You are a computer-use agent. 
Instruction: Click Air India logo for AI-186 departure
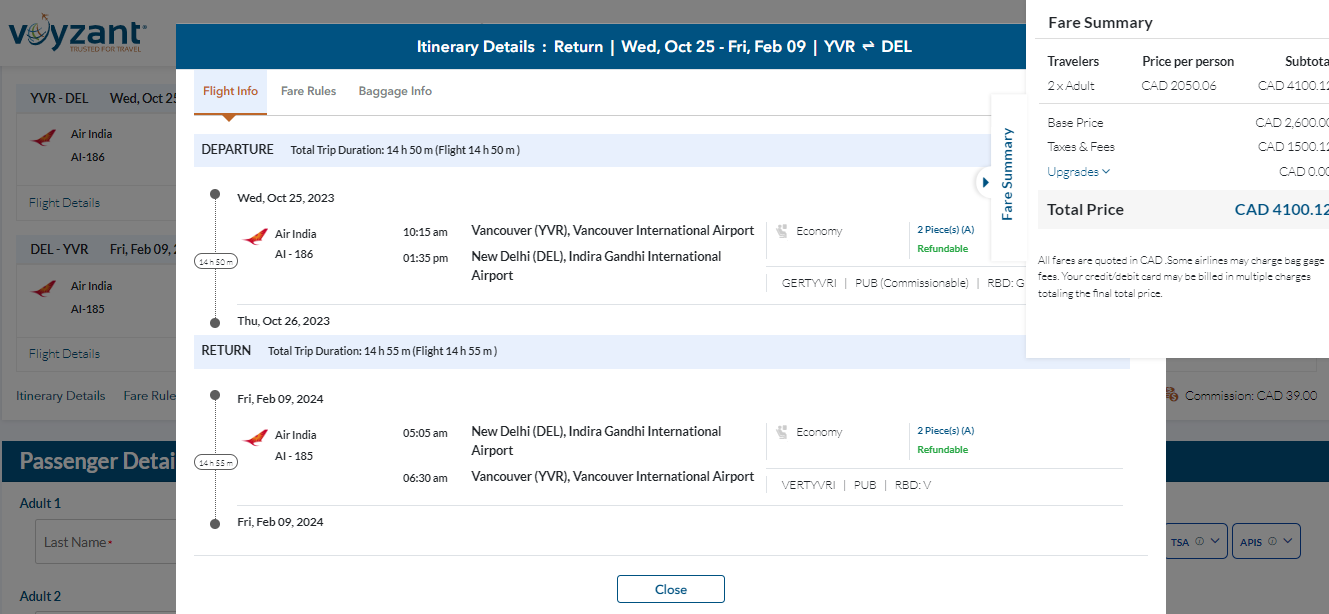[x=255, y=237]
